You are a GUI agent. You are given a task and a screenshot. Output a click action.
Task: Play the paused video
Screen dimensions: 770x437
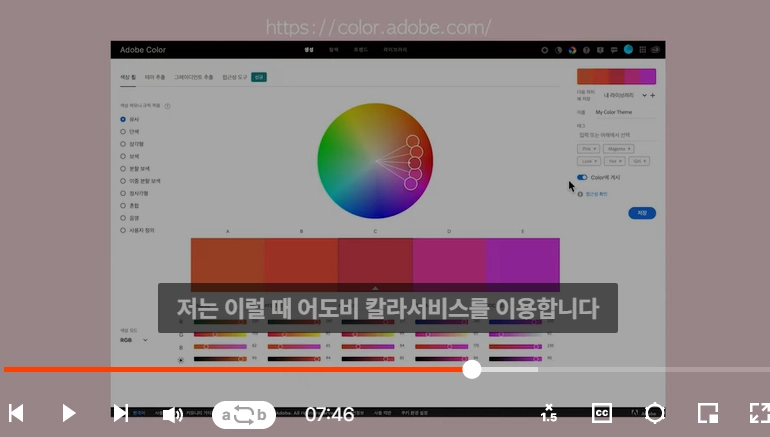69,413
